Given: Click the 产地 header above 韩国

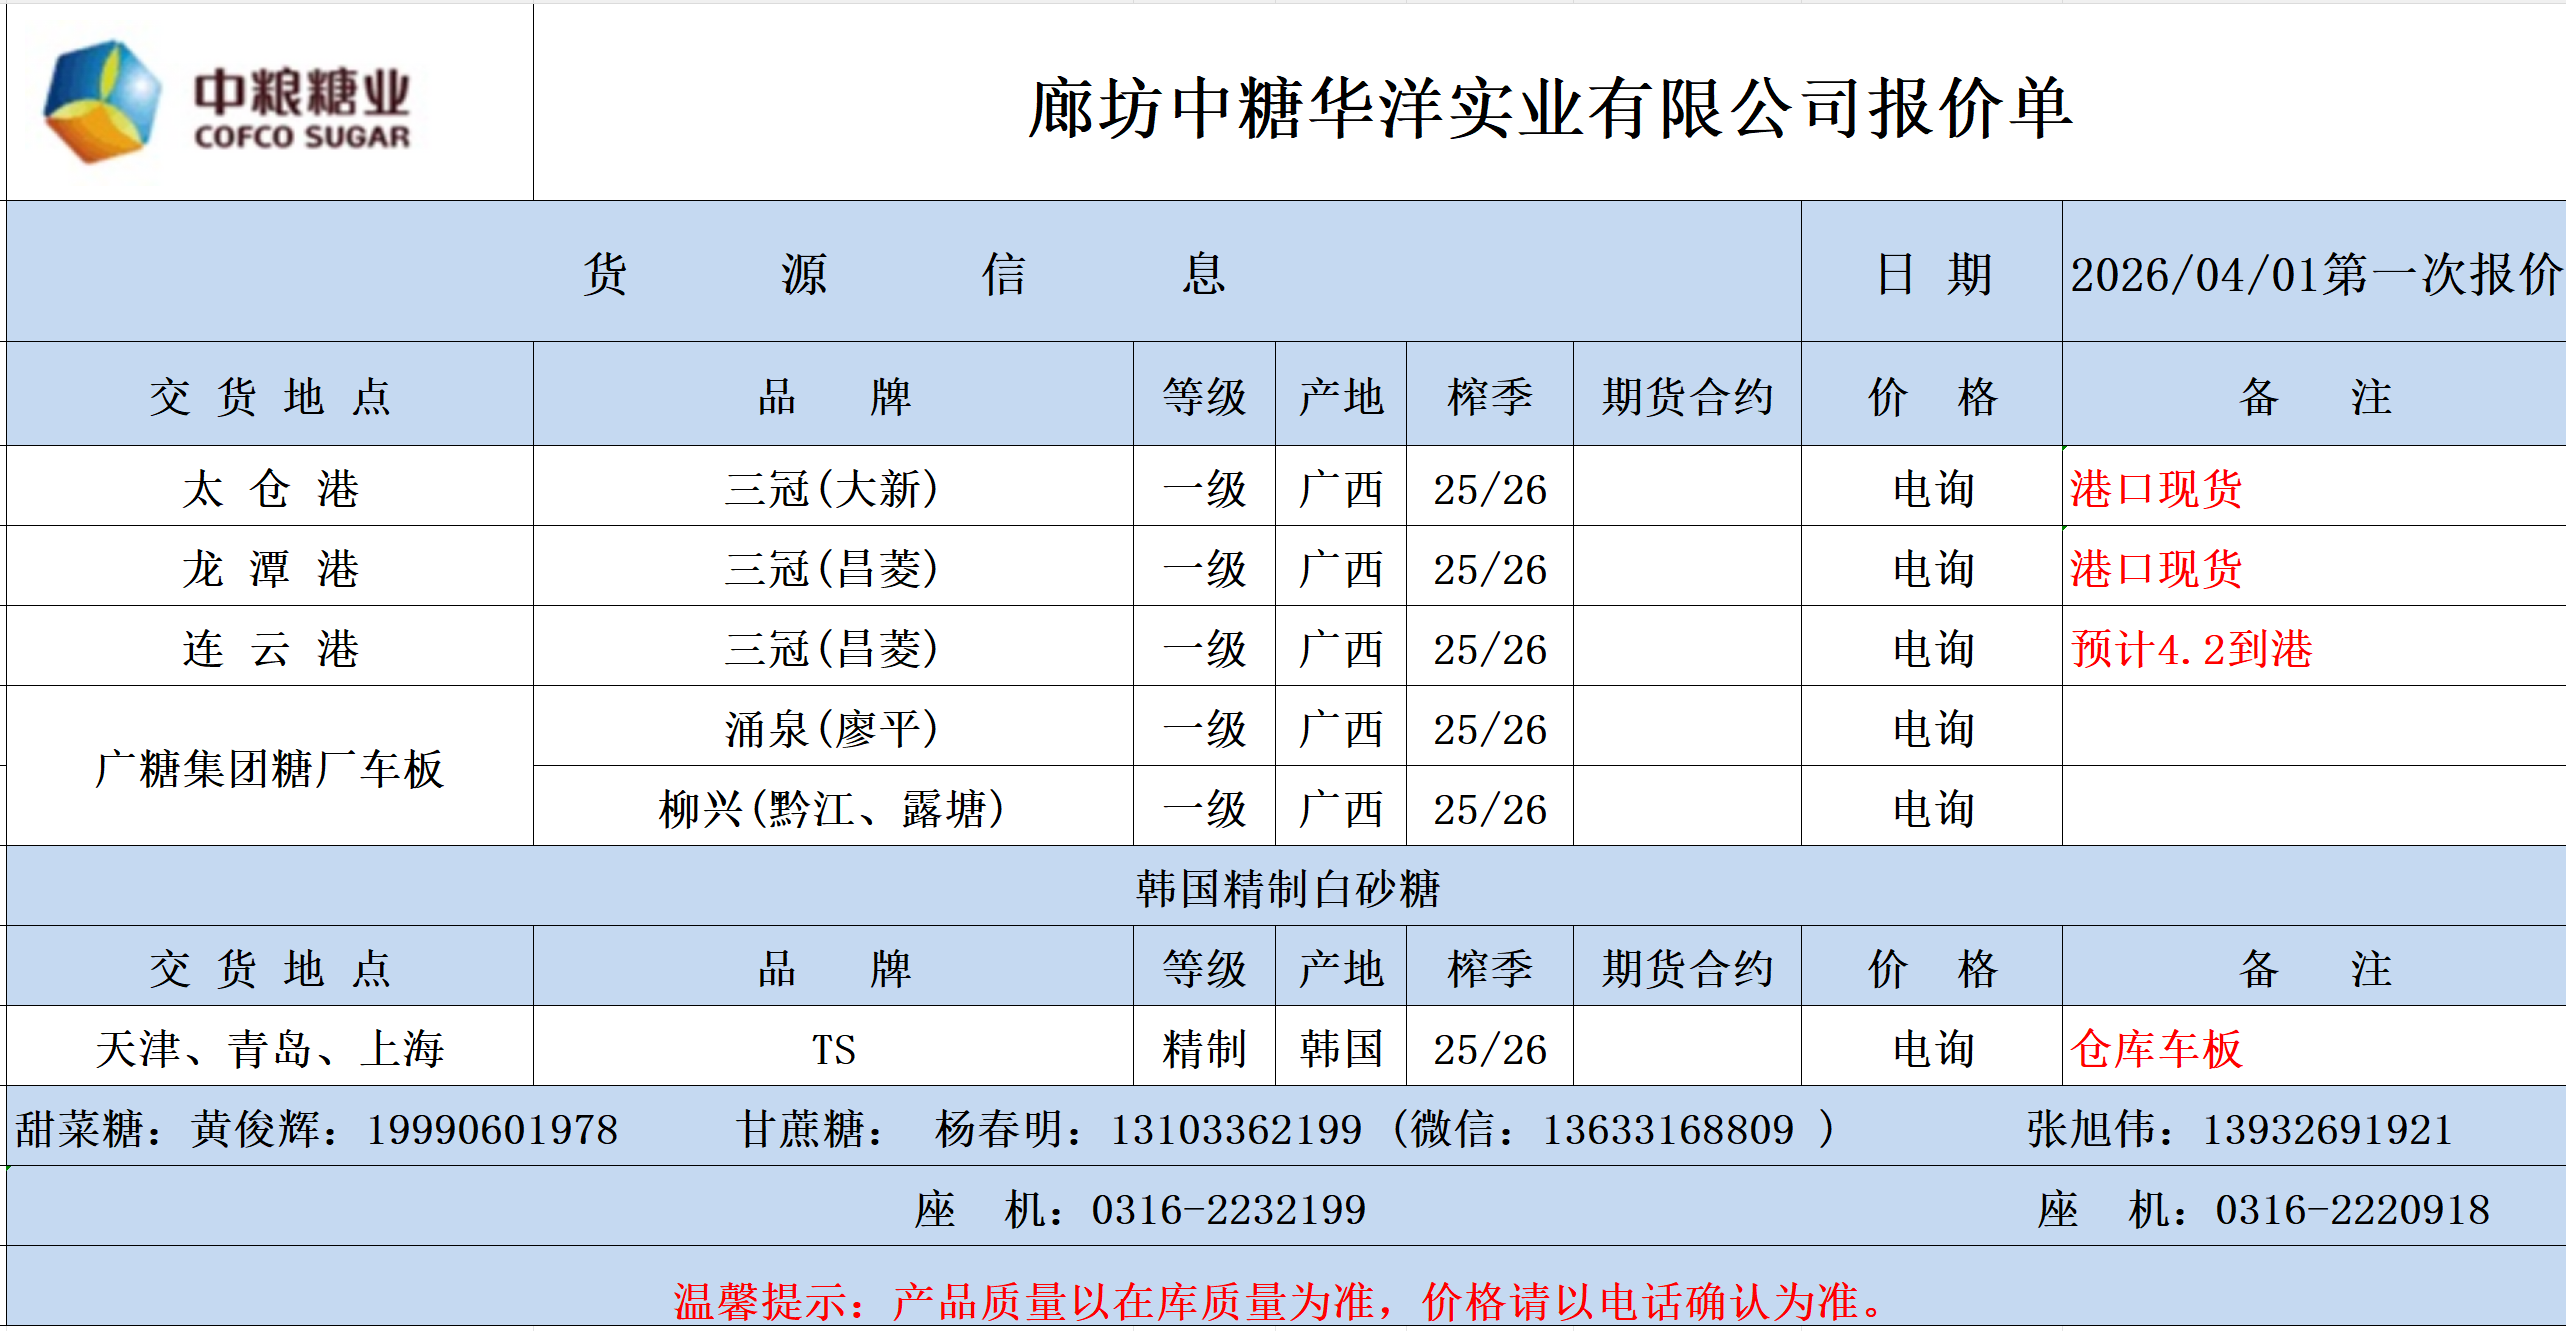Looking at the screenshot, I should [x=1341, y=967].
